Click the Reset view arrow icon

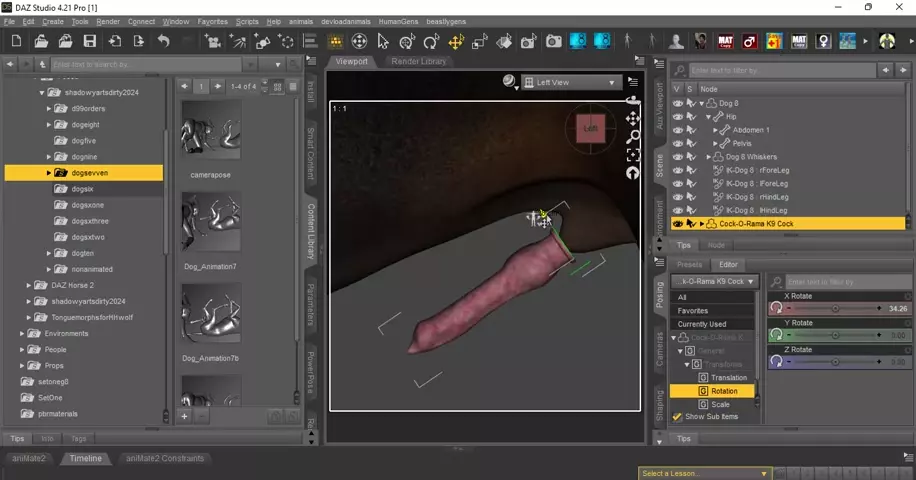632,173
